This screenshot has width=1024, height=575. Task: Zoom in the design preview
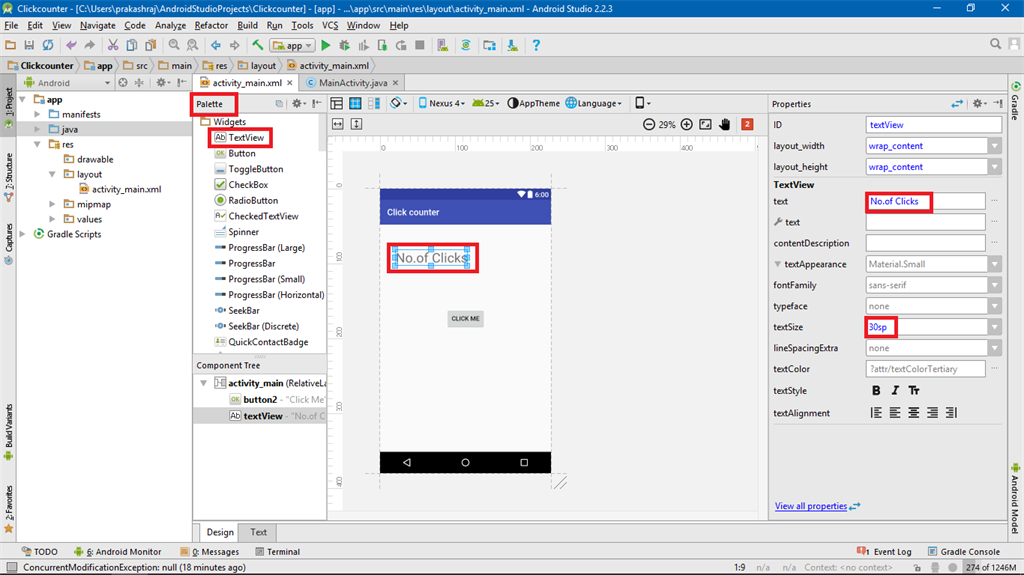tap(686, 124)
